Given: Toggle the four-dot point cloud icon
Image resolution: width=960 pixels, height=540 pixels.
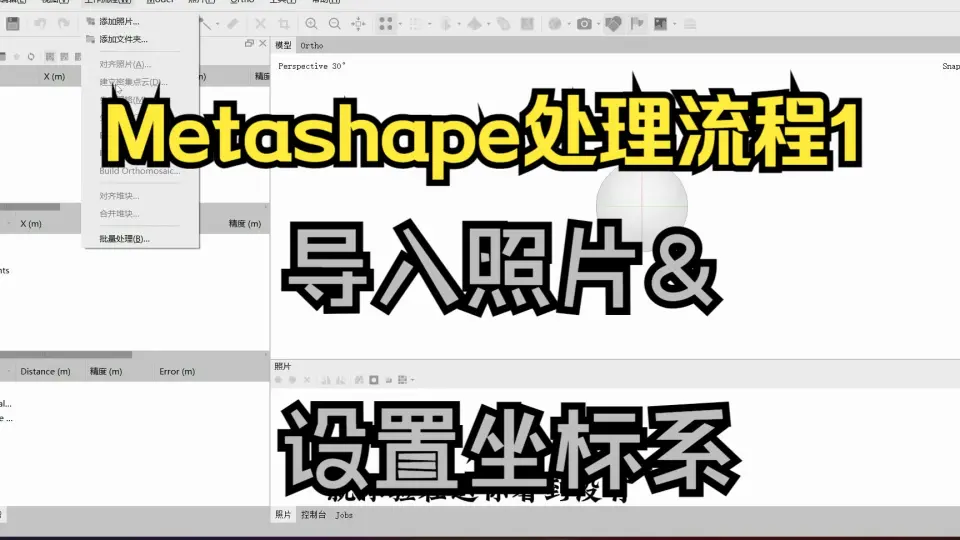Looking at the screenshot, I should tap(386, 24).
